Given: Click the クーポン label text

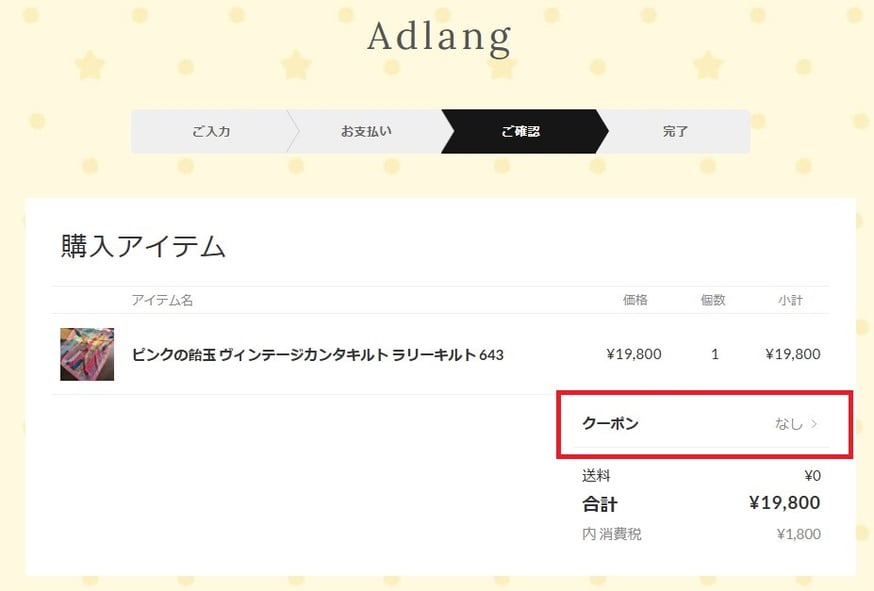Looking at the screenshot, I should tap(610, 424).
